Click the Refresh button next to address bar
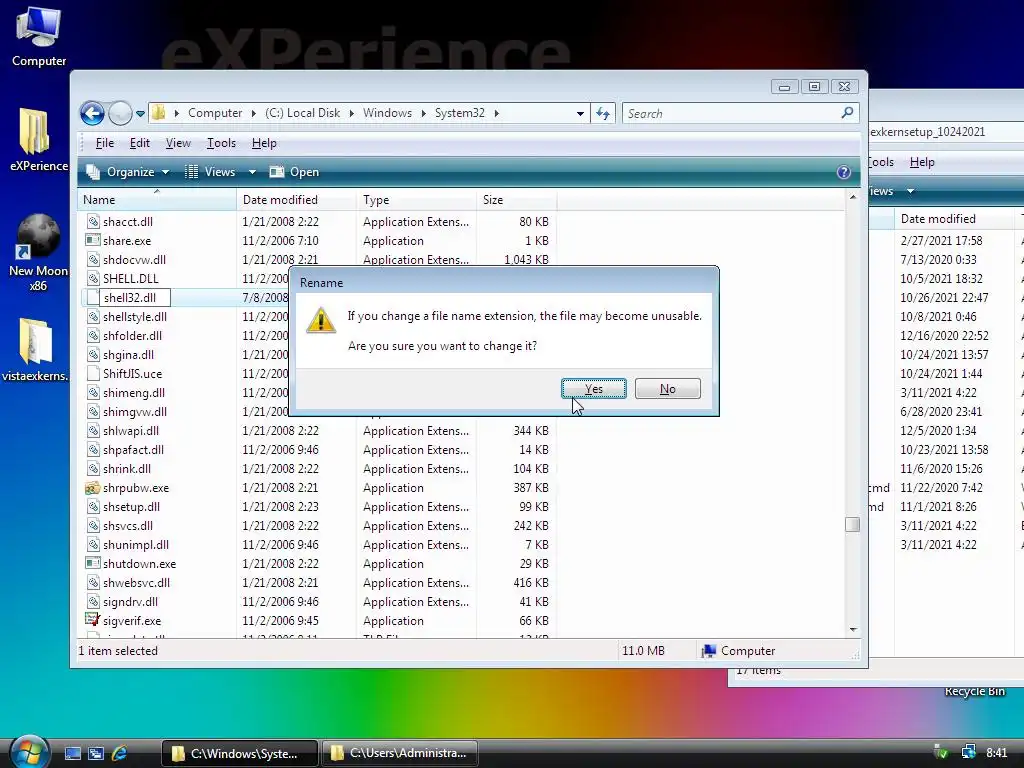The height and width of the screenshot is (768, 1024). pyautogui.click(x=603, y=114)
